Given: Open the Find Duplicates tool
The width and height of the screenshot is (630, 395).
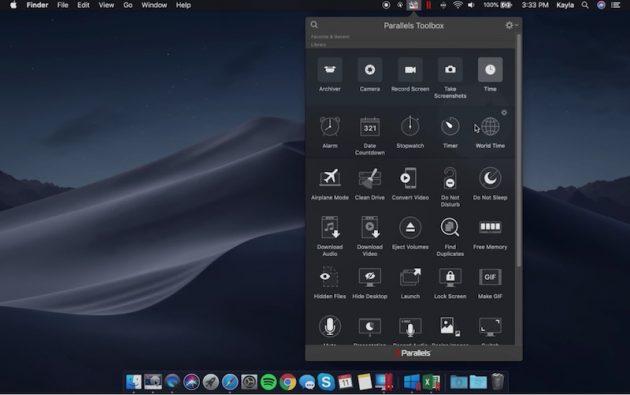Looking at the screenshot, I should coord(450,237).
